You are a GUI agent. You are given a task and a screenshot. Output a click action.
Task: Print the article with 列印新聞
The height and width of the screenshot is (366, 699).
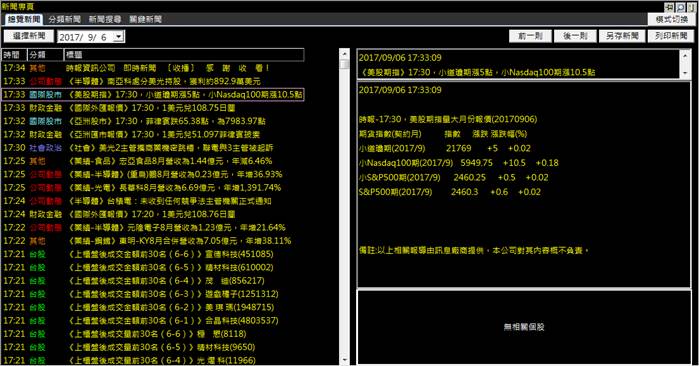click(x=670, y=36)
